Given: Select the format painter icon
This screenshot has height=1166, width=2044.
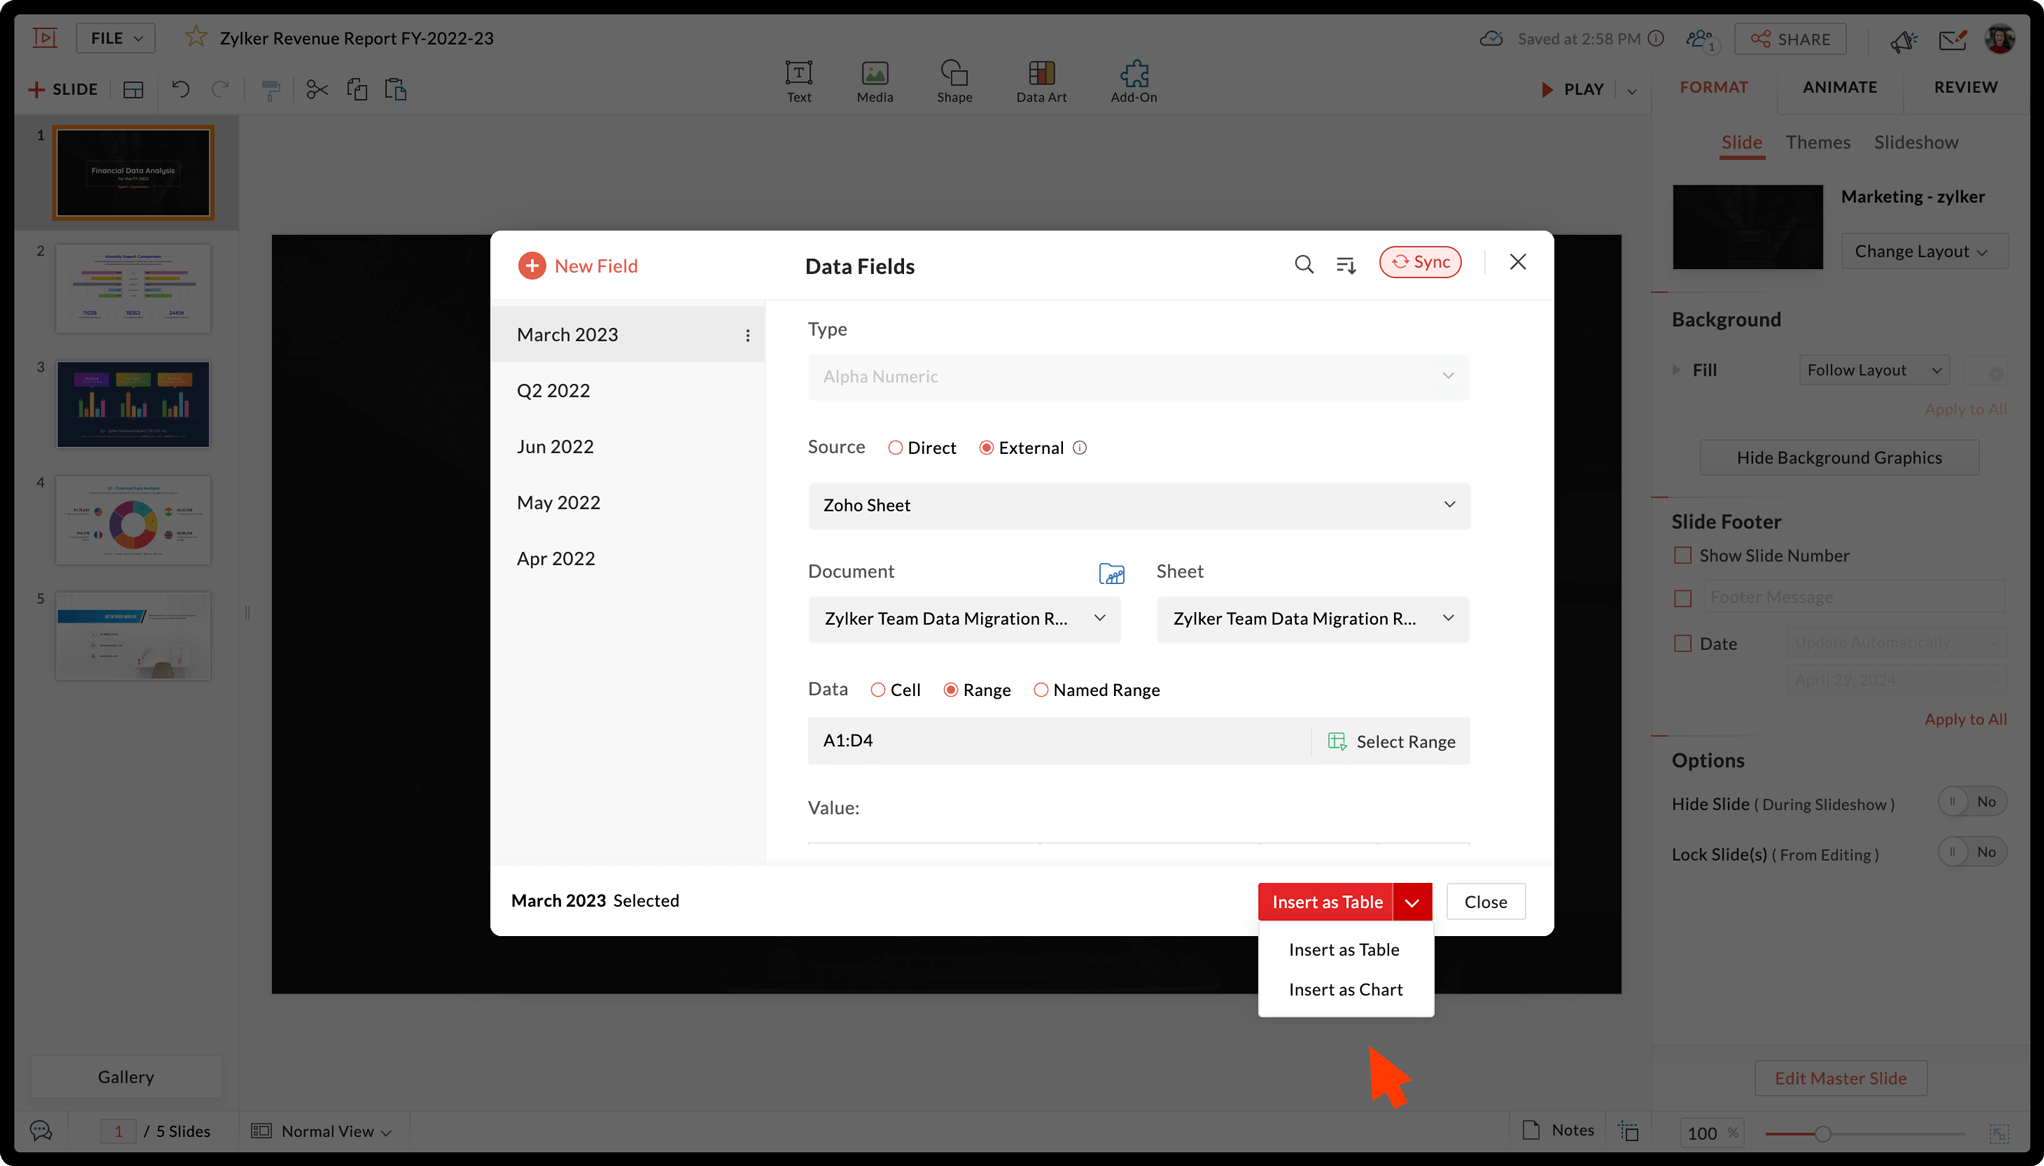Looking at the screenshot, I should [x=270, y=90].
